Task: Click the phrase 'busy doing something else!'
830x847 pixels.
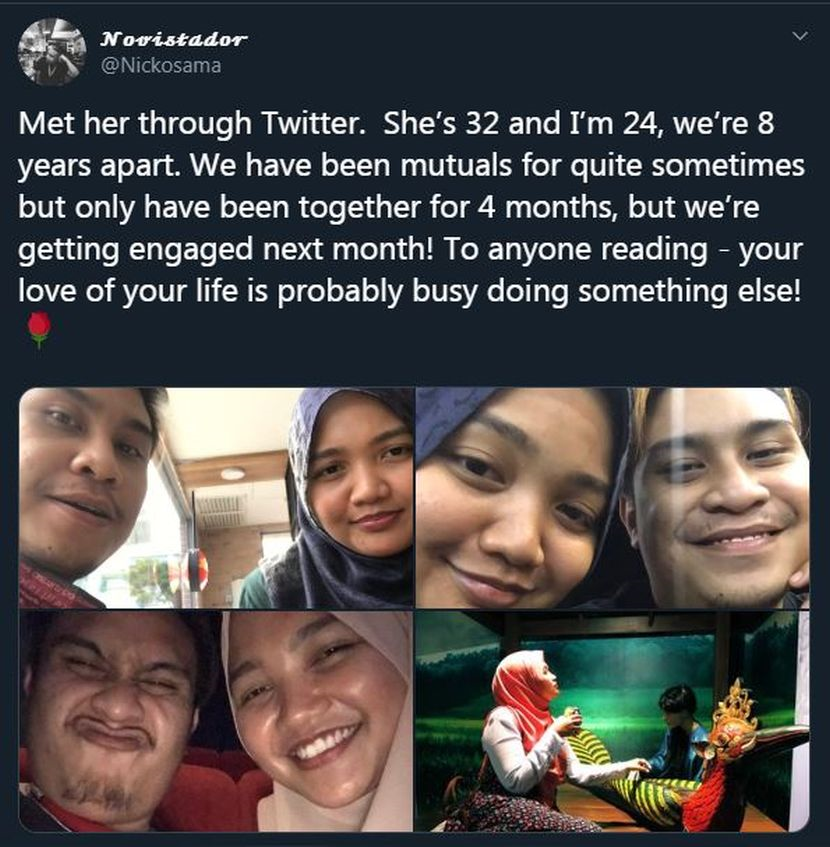Action: [x=606, y=292]
